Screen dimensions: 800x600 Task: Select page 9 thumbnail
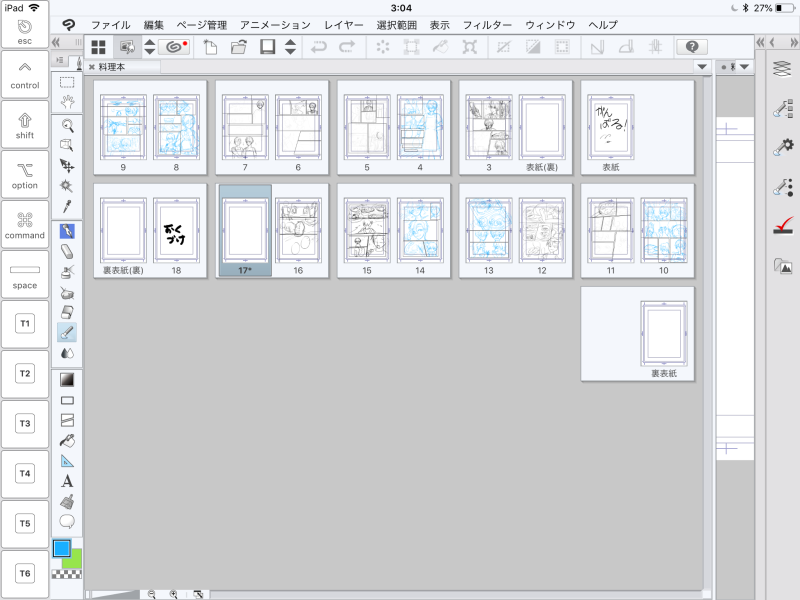tap(123, 128)
